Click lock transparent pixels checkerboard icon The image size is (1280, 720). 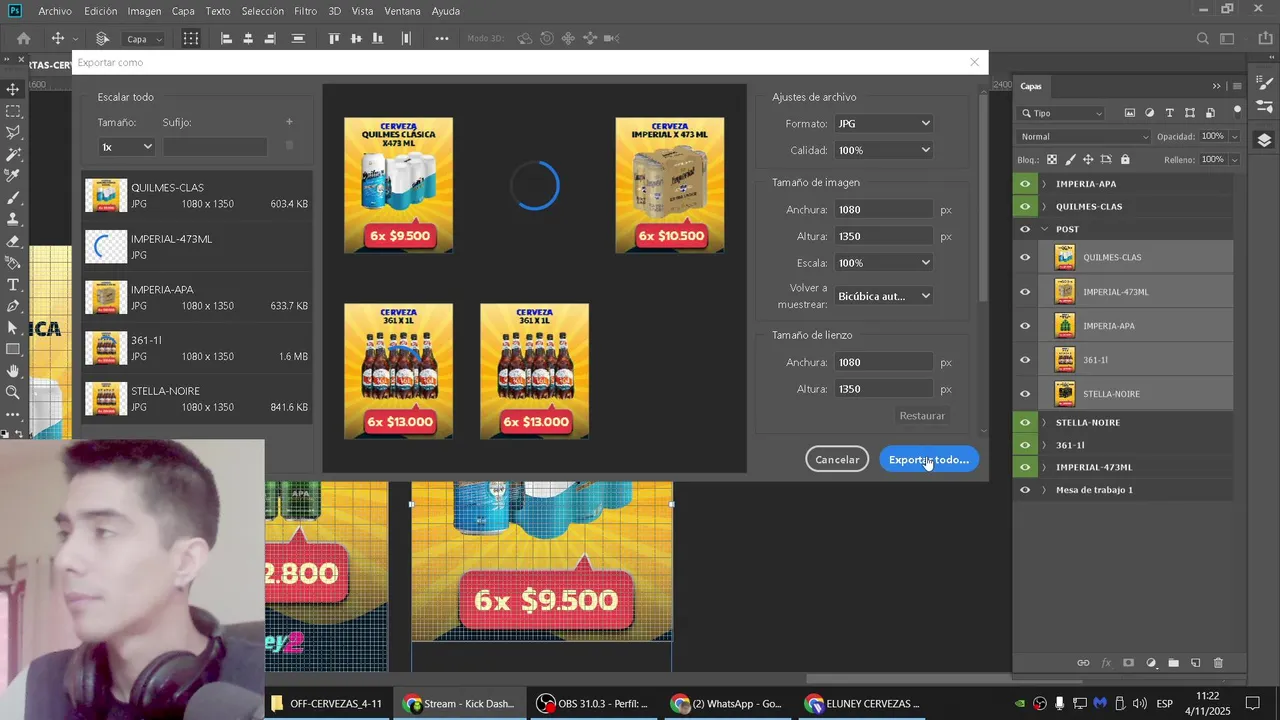click(1052, 159)
